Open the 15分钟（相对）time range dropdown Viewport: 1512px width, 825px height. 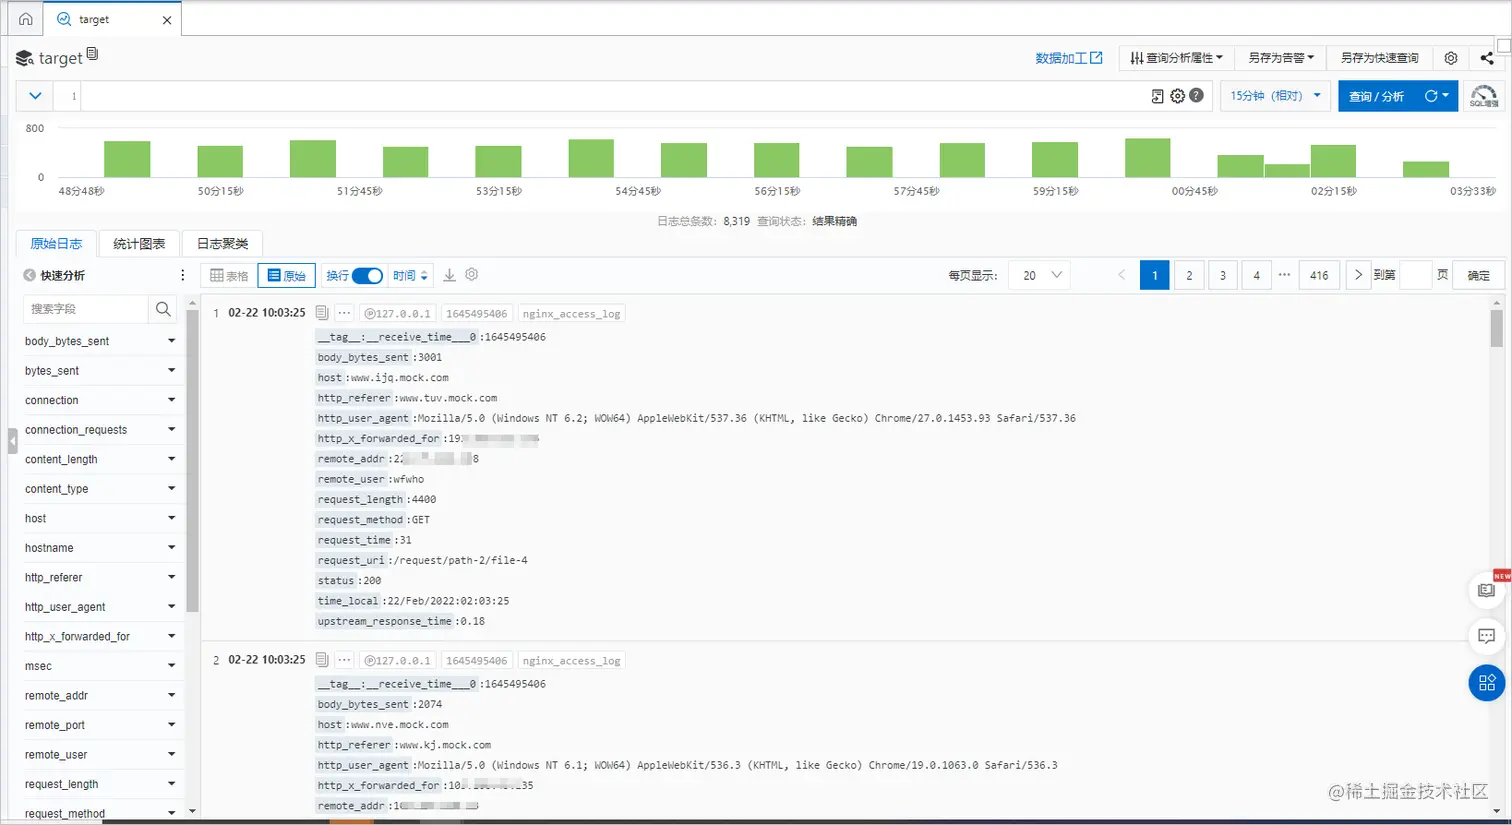pyautogui.click(x=1275, y=96)
